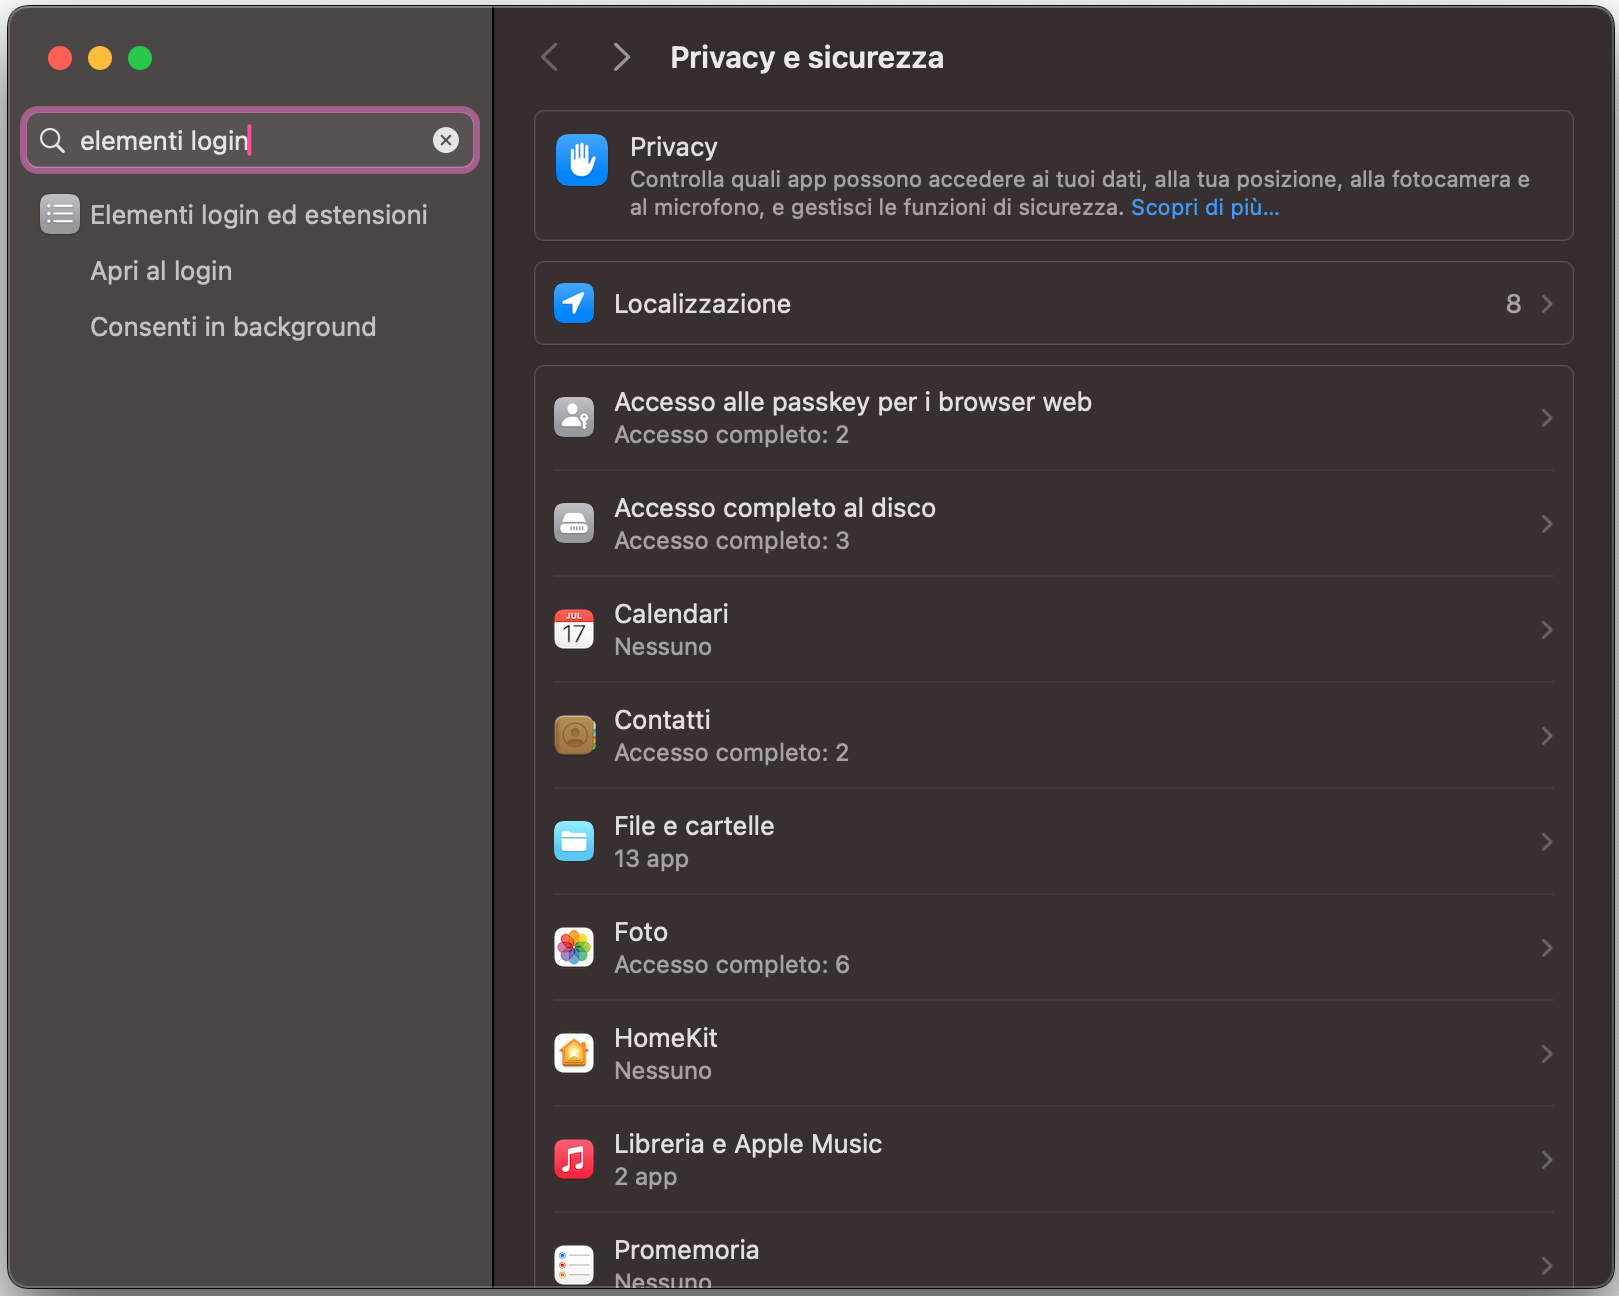Click the passkey access person icon
Screen dimensions: 1619x1296
(574, 417)
